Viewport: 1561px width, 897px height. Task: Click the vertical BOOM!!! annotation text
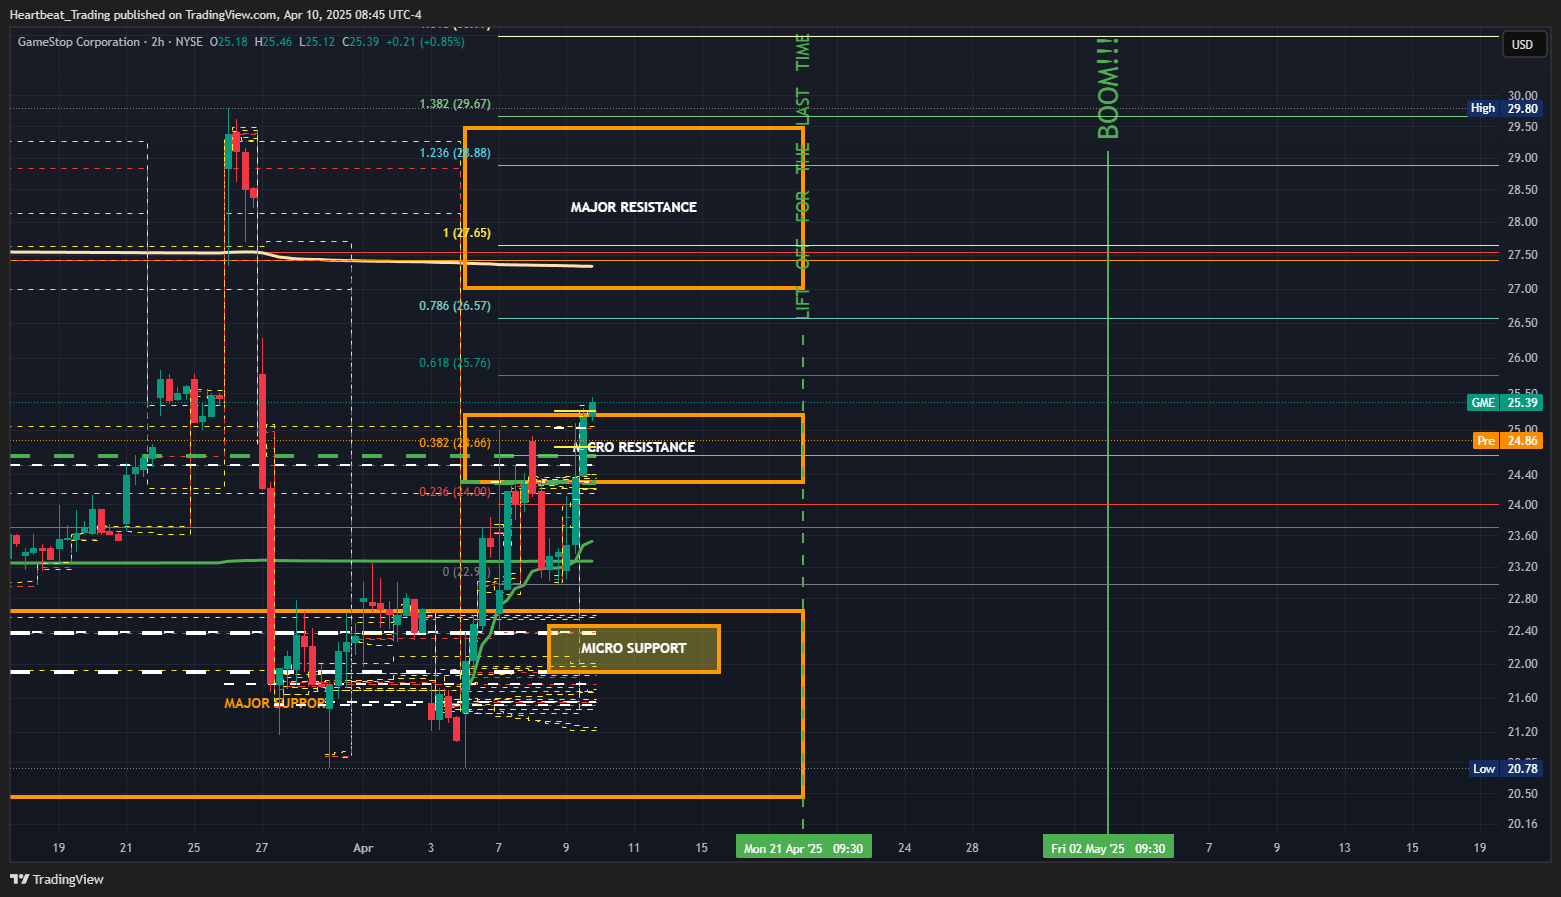coord(1108,89)
